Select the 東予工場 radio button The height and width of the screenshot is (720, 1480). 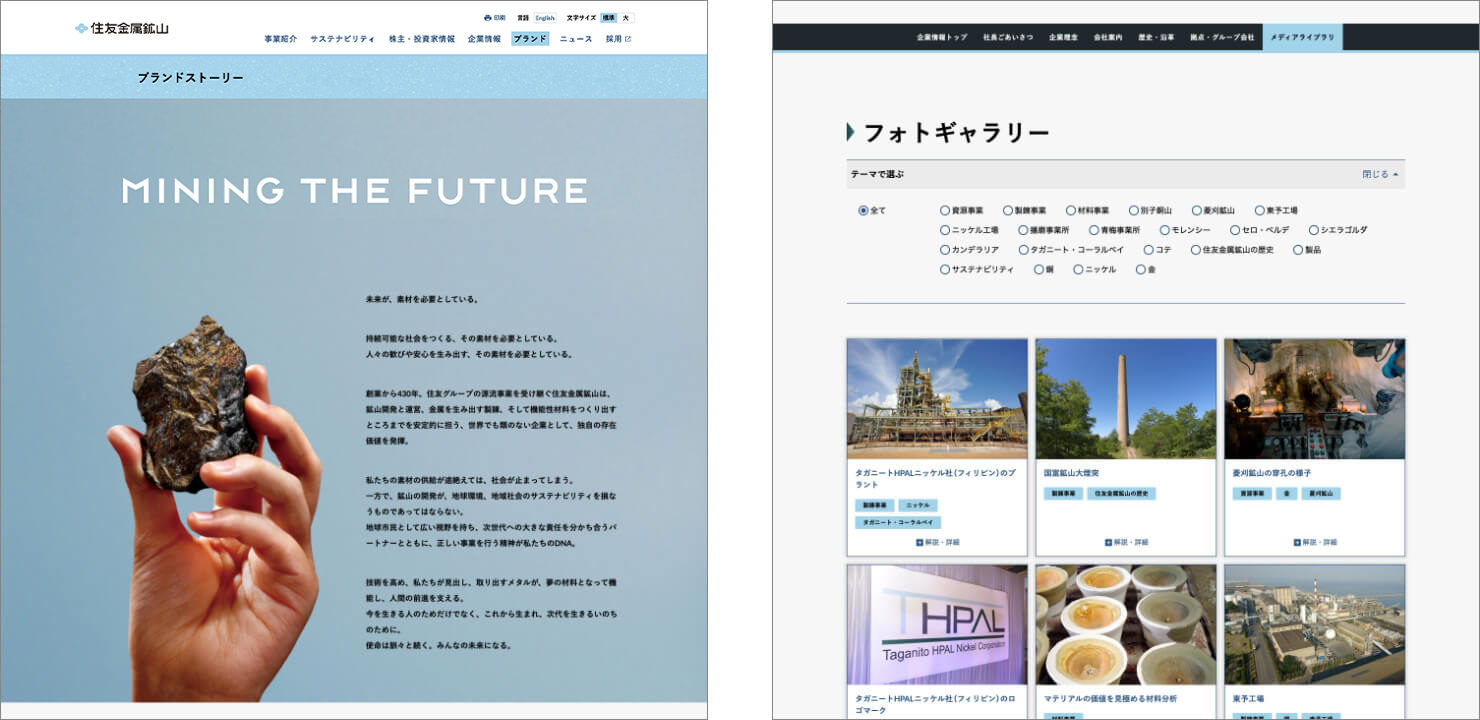pyautogui.click(x=1259, y=211)
